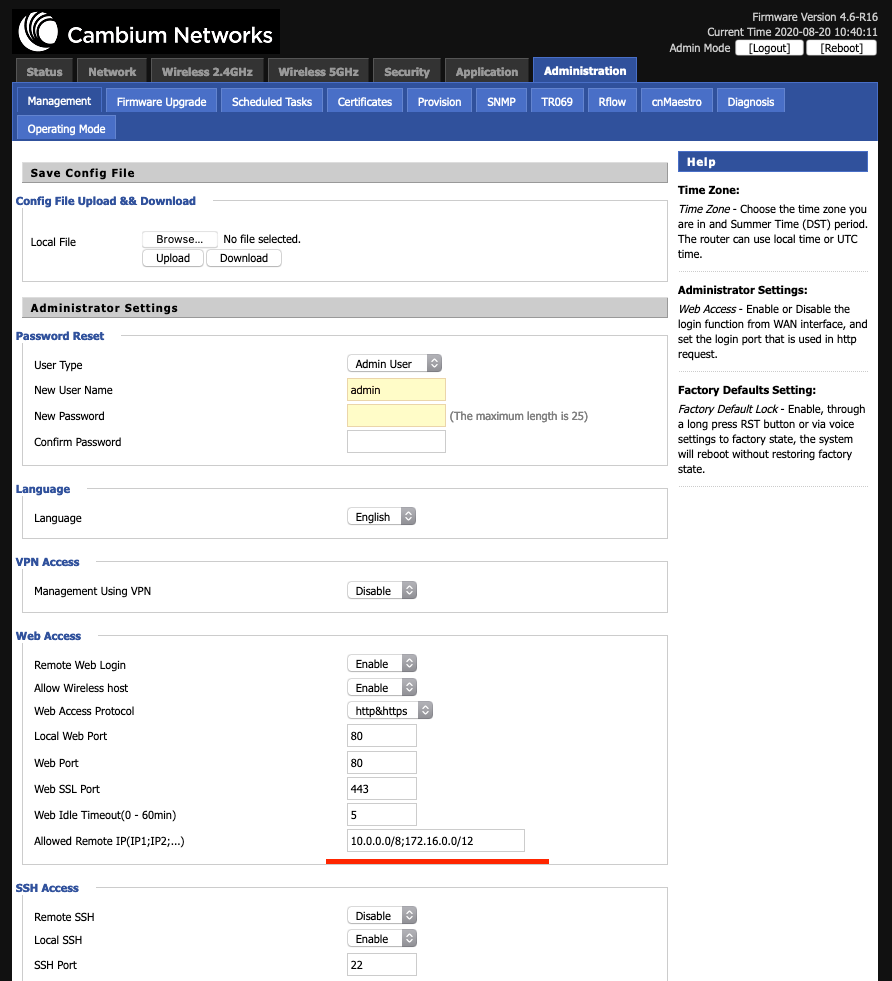Select the Web Access Protocol dropdown
The width and height of the screenshot is (892, 981).
pos(390,711)
